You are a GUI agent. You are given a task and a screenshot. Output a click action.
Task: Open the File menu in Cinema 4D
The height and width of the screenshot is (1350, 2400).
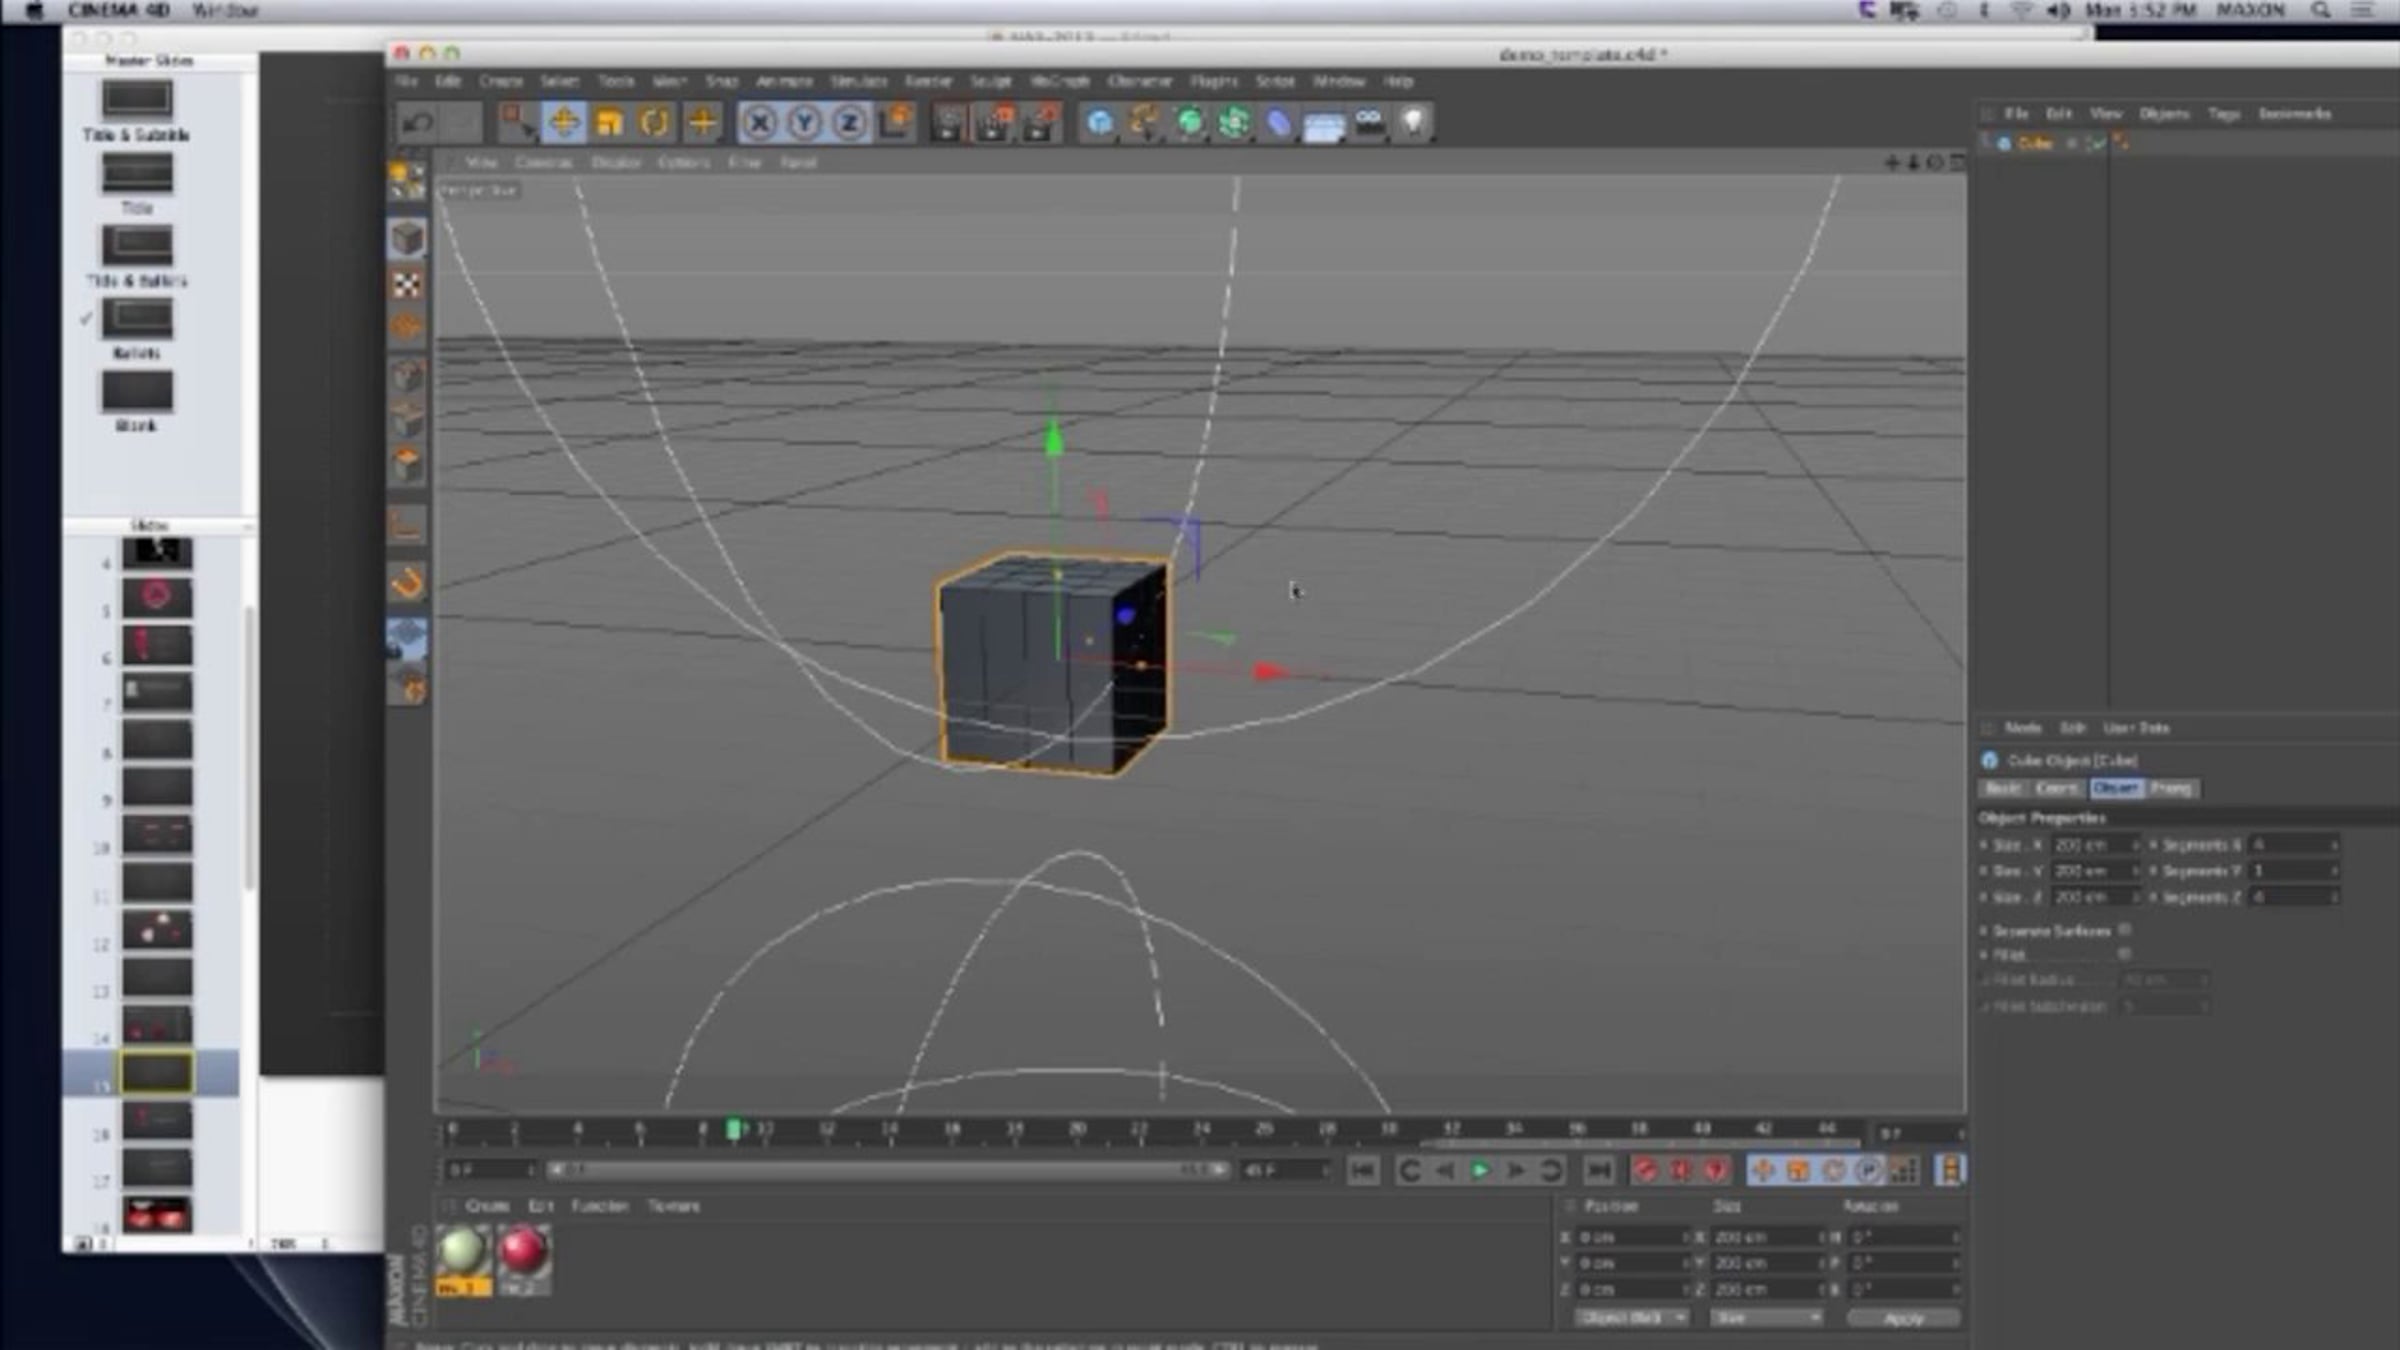click(406, 81)
